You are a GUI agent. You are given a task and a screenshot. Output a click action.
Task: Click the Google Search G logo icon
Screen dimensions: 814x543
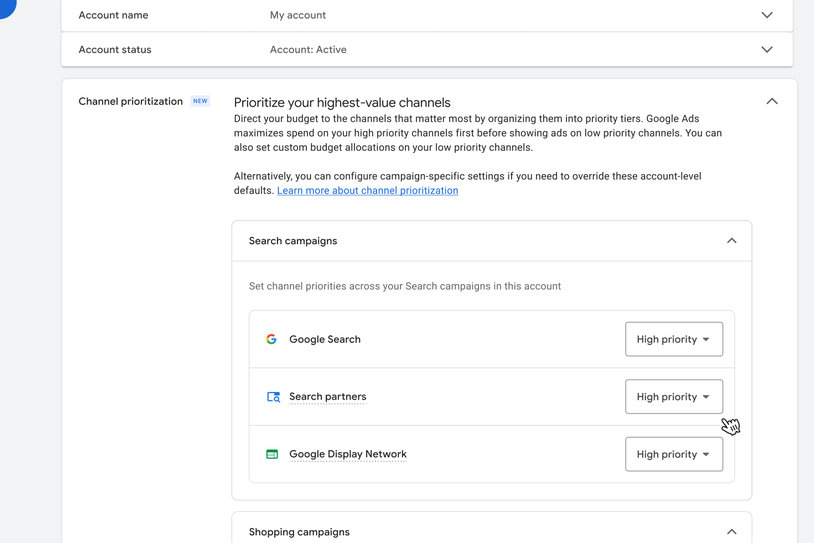point(271,339)
